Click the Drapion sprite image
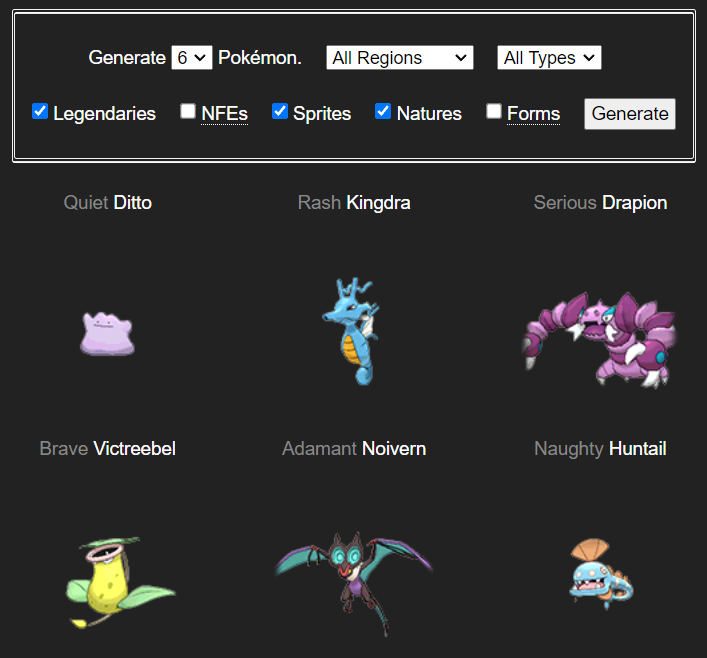Viewport: 707px width, 658px height. tap(600, 340)
